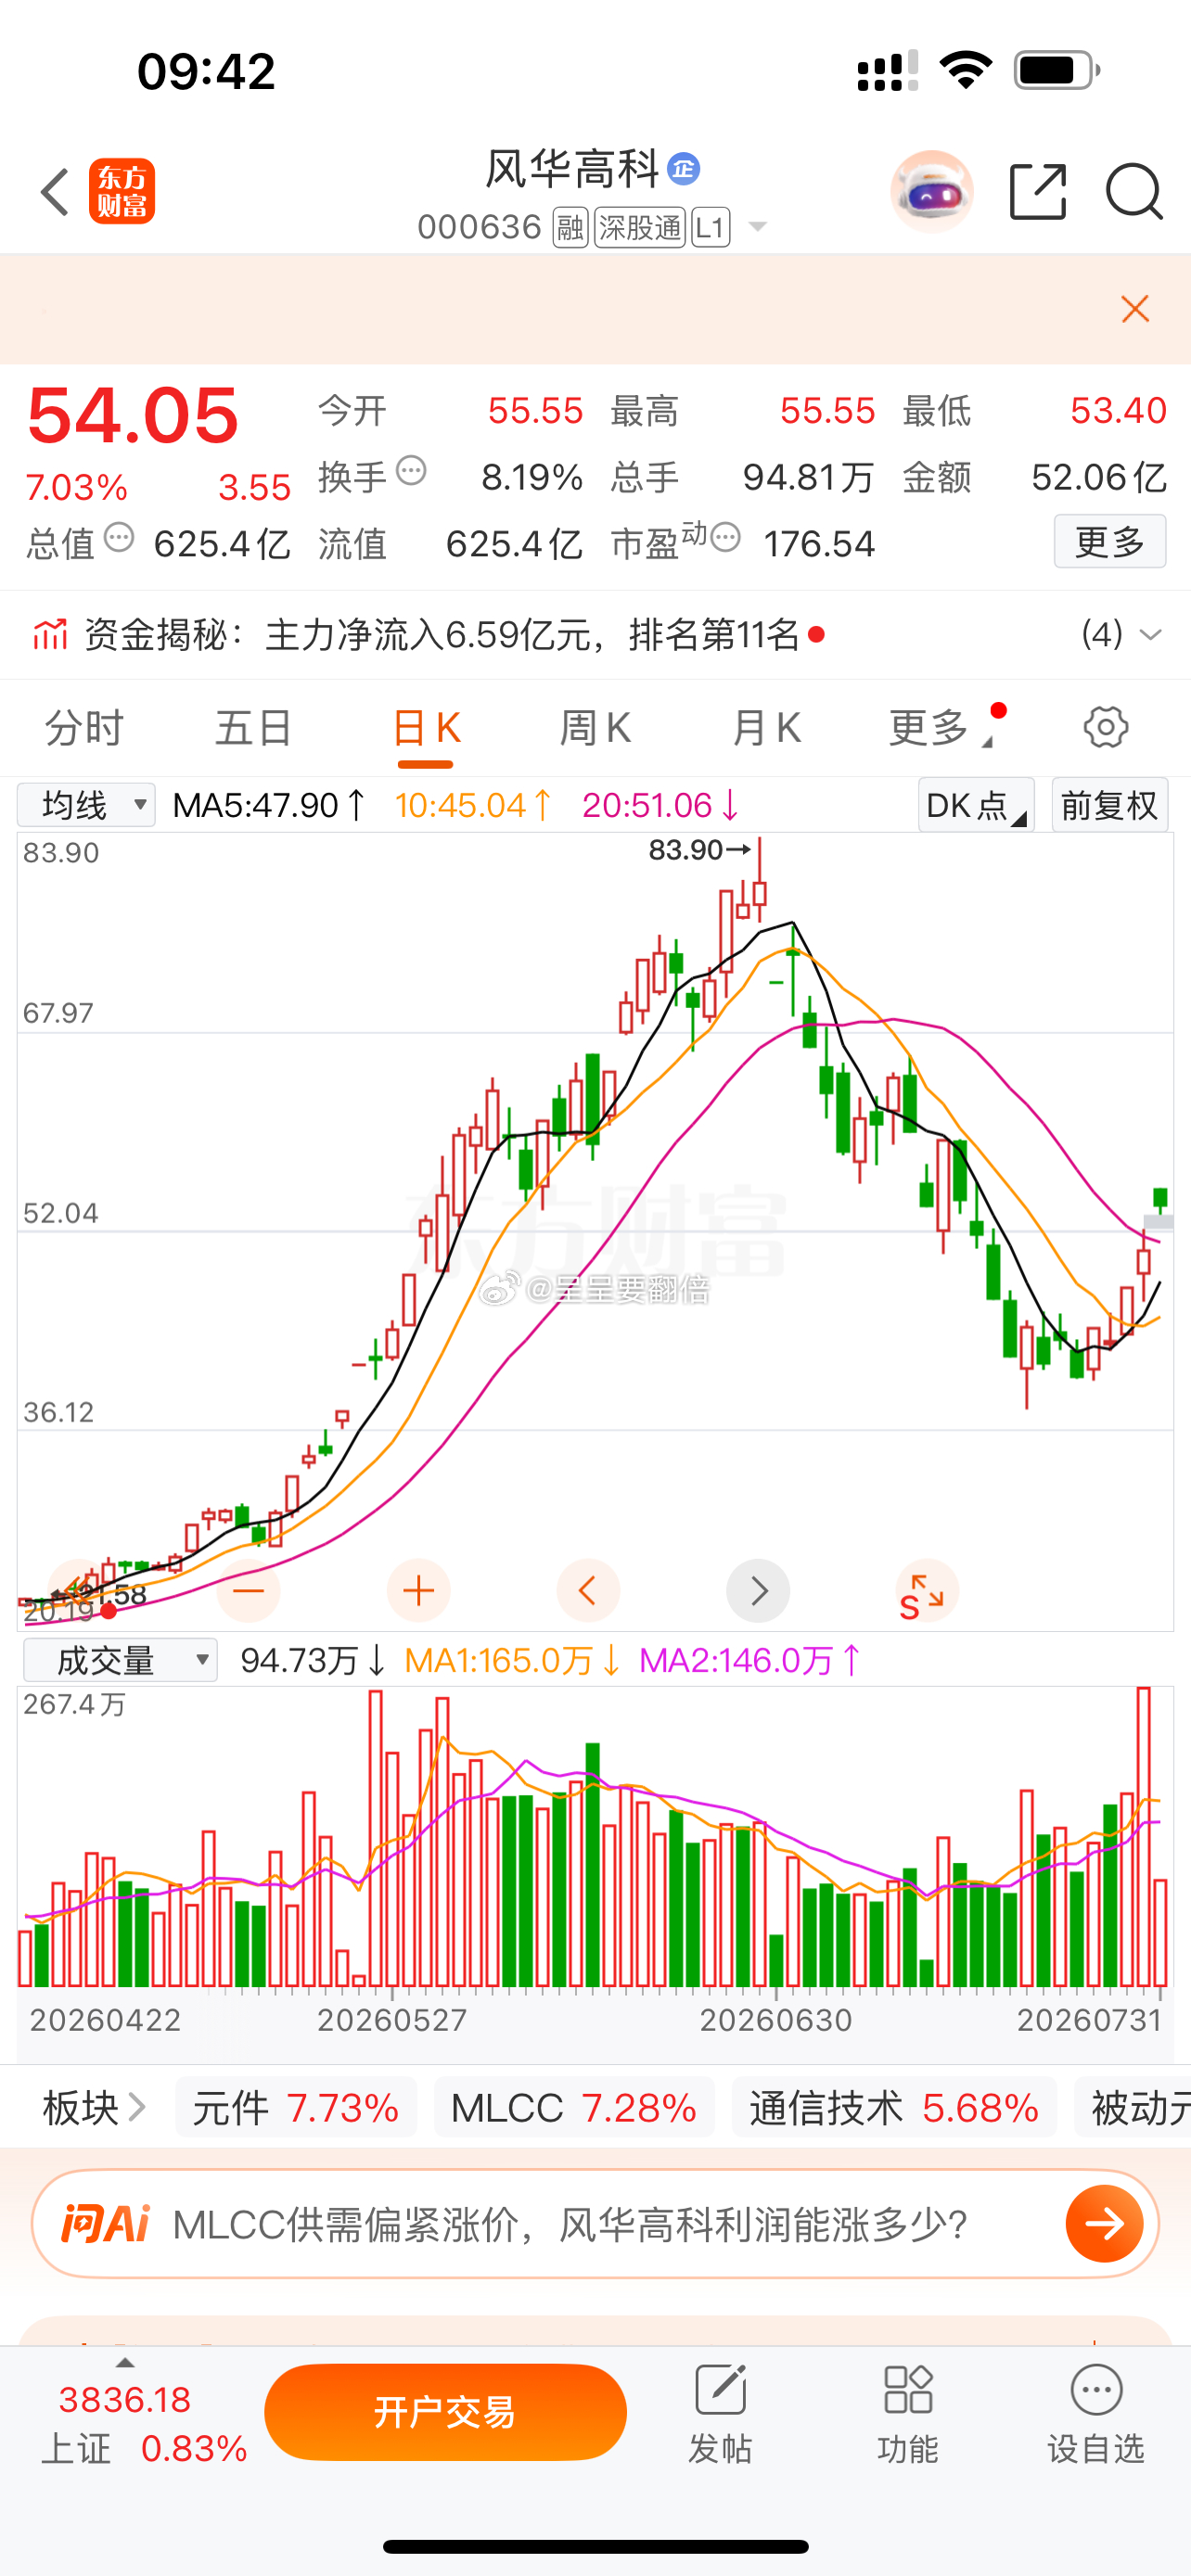Zoom out chart with minus button
The width and height of the screenshot is (1191, 2576).
pyautogui.click(x=248, y=1590)
